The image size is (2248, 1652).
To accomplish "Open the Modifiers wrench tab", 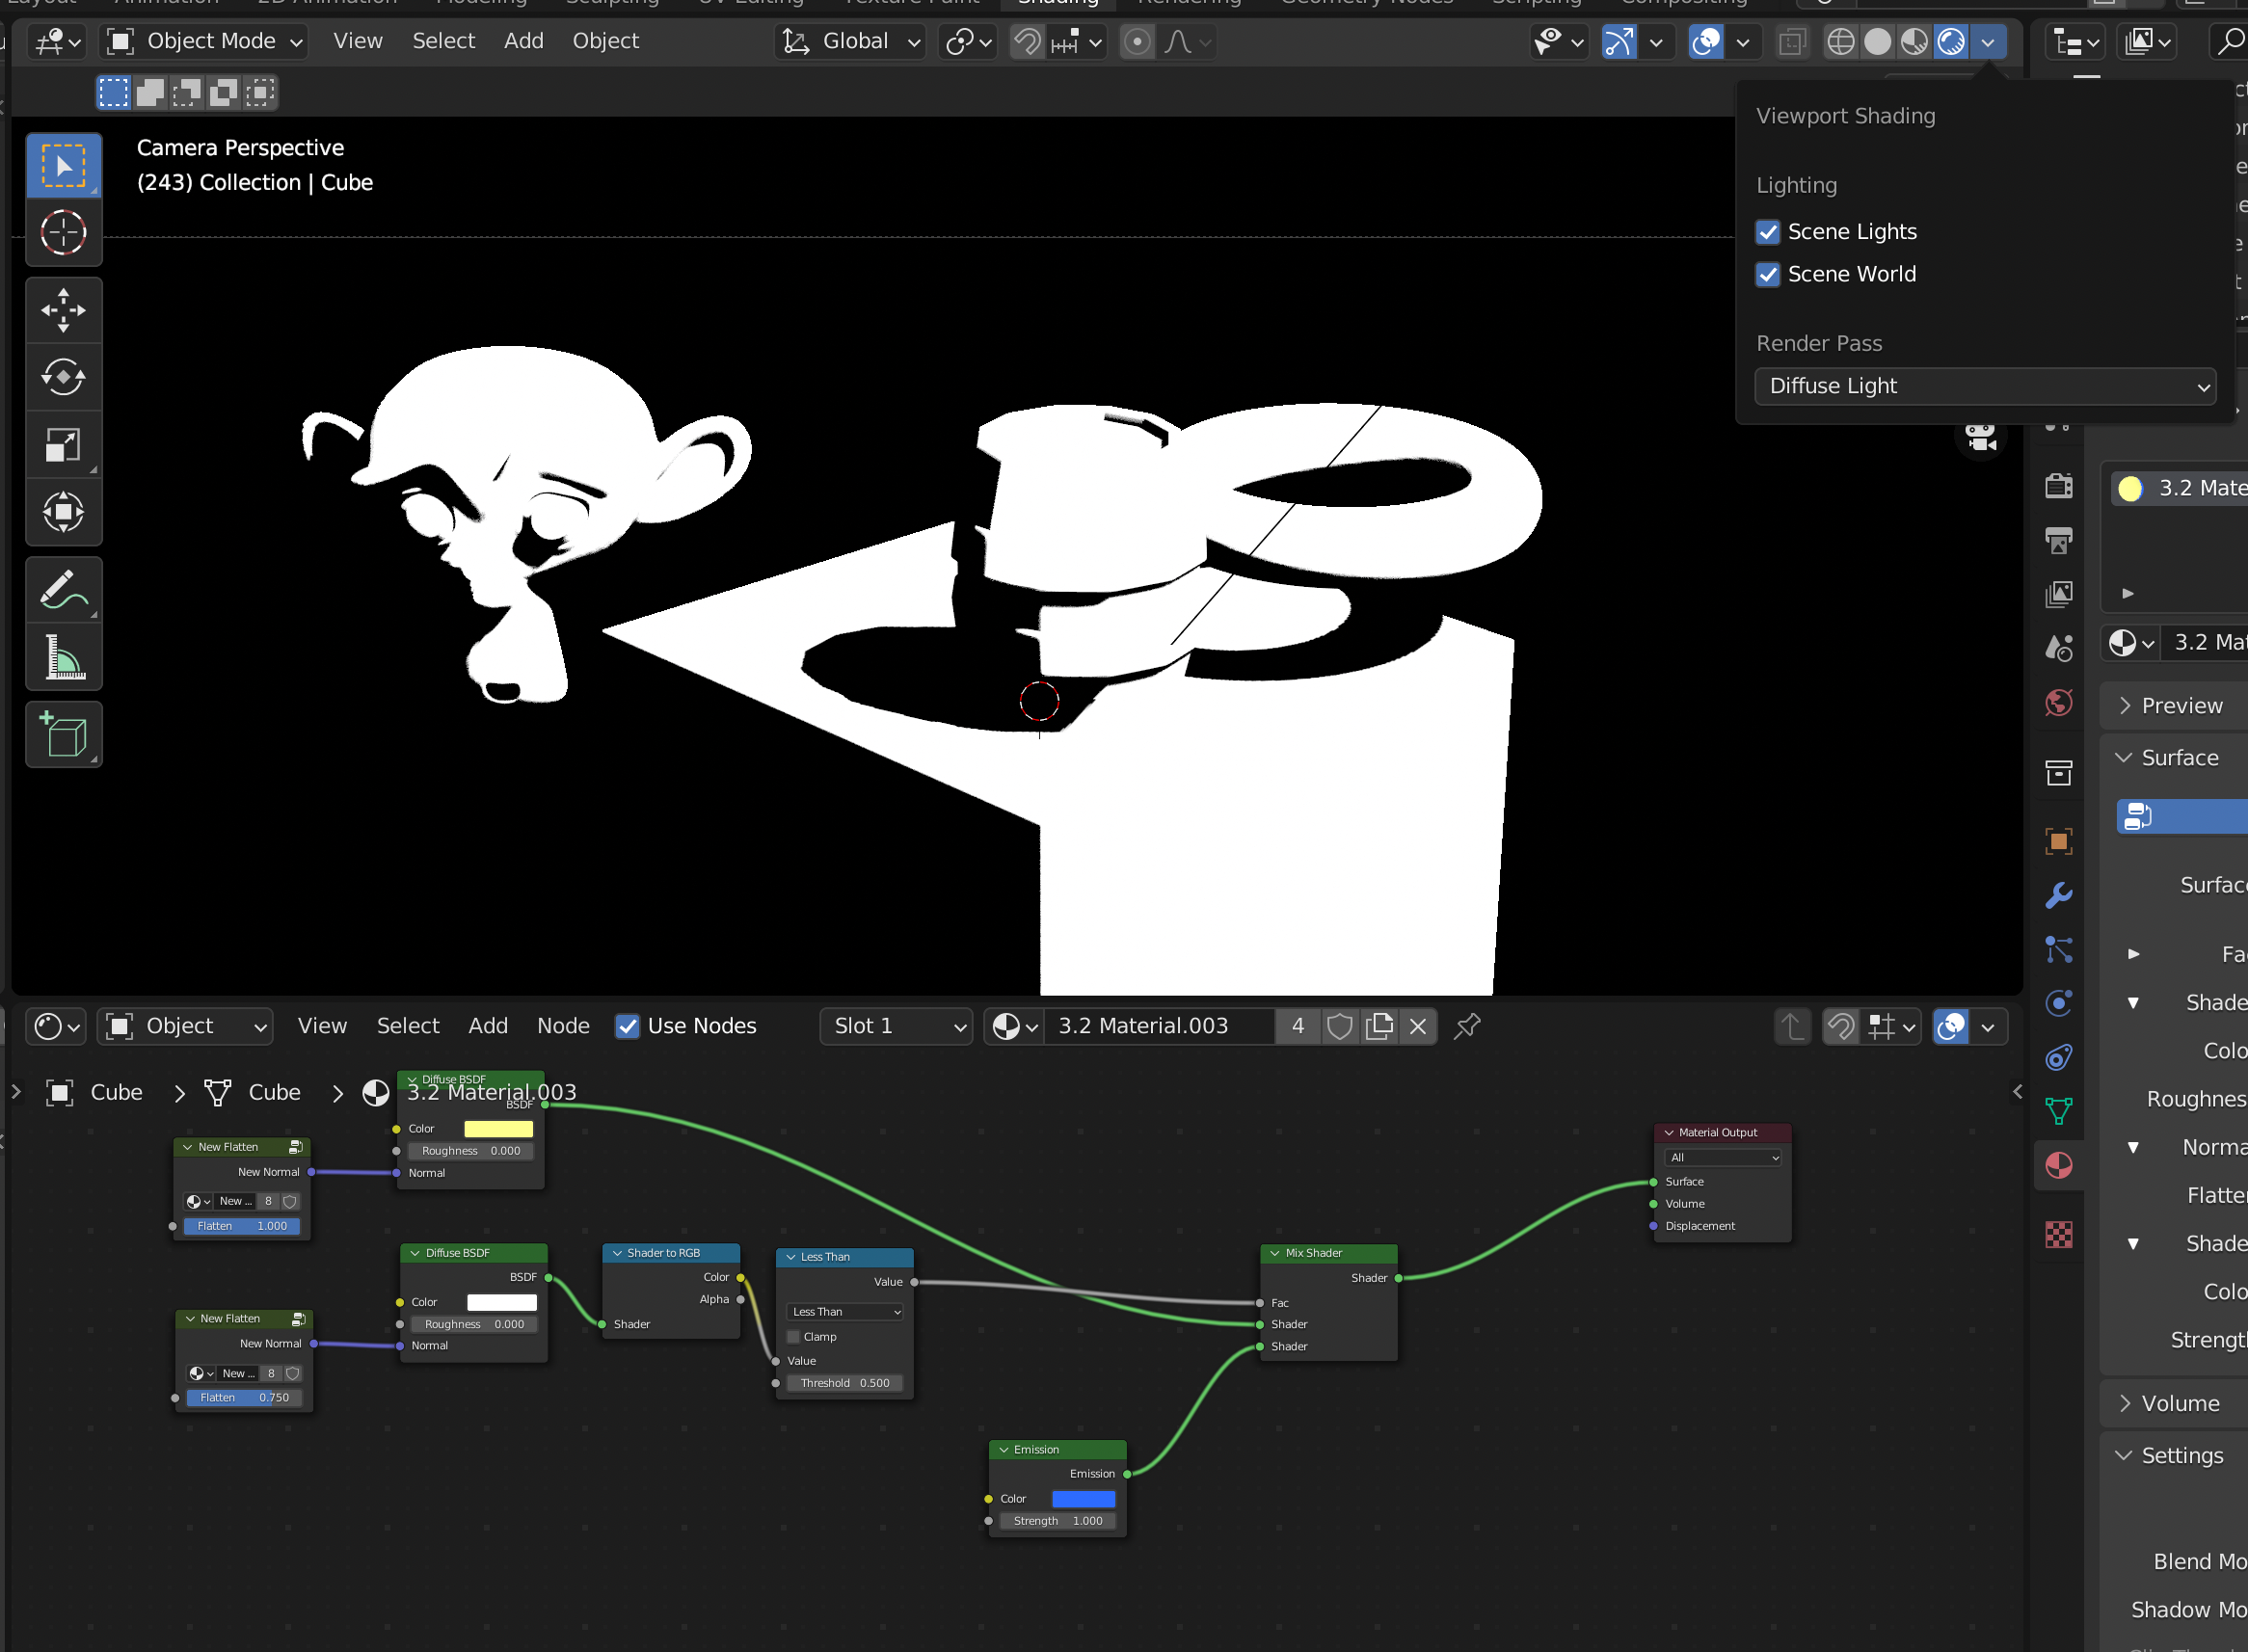I will (2058, 895).
